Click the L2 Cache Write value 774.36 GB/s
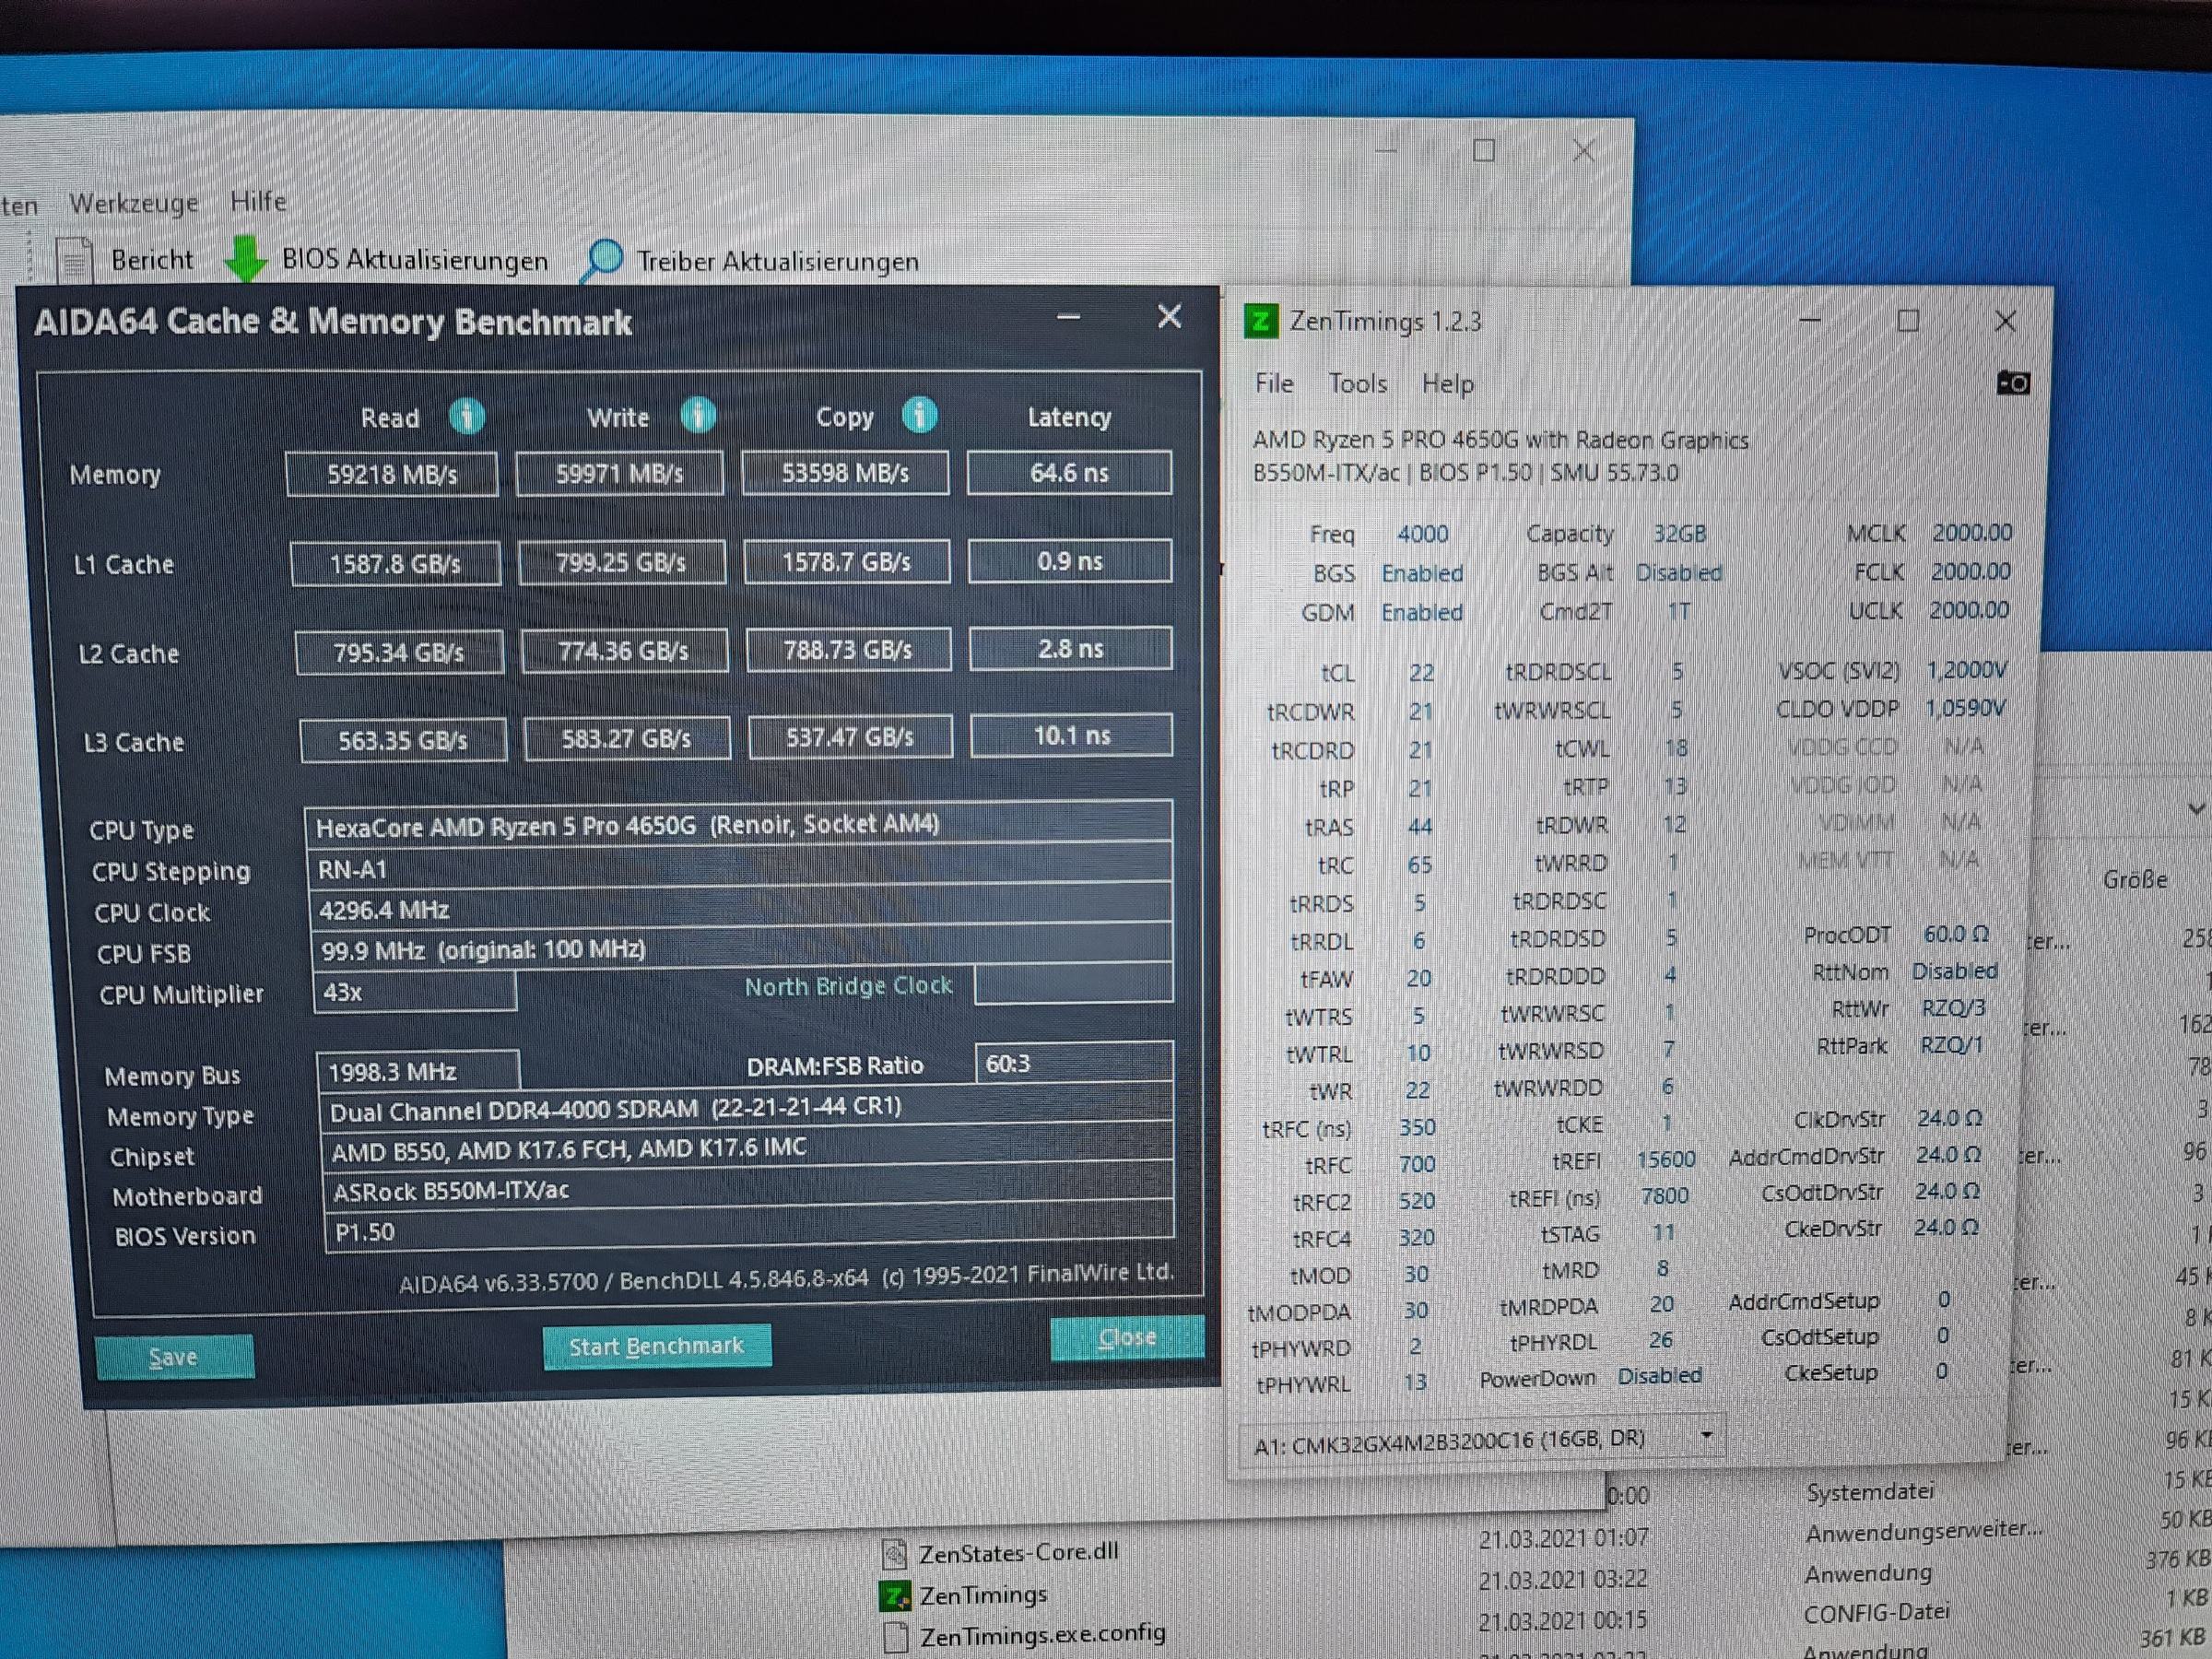This screenshot has height=1659, width=2212. click(624, 651)
